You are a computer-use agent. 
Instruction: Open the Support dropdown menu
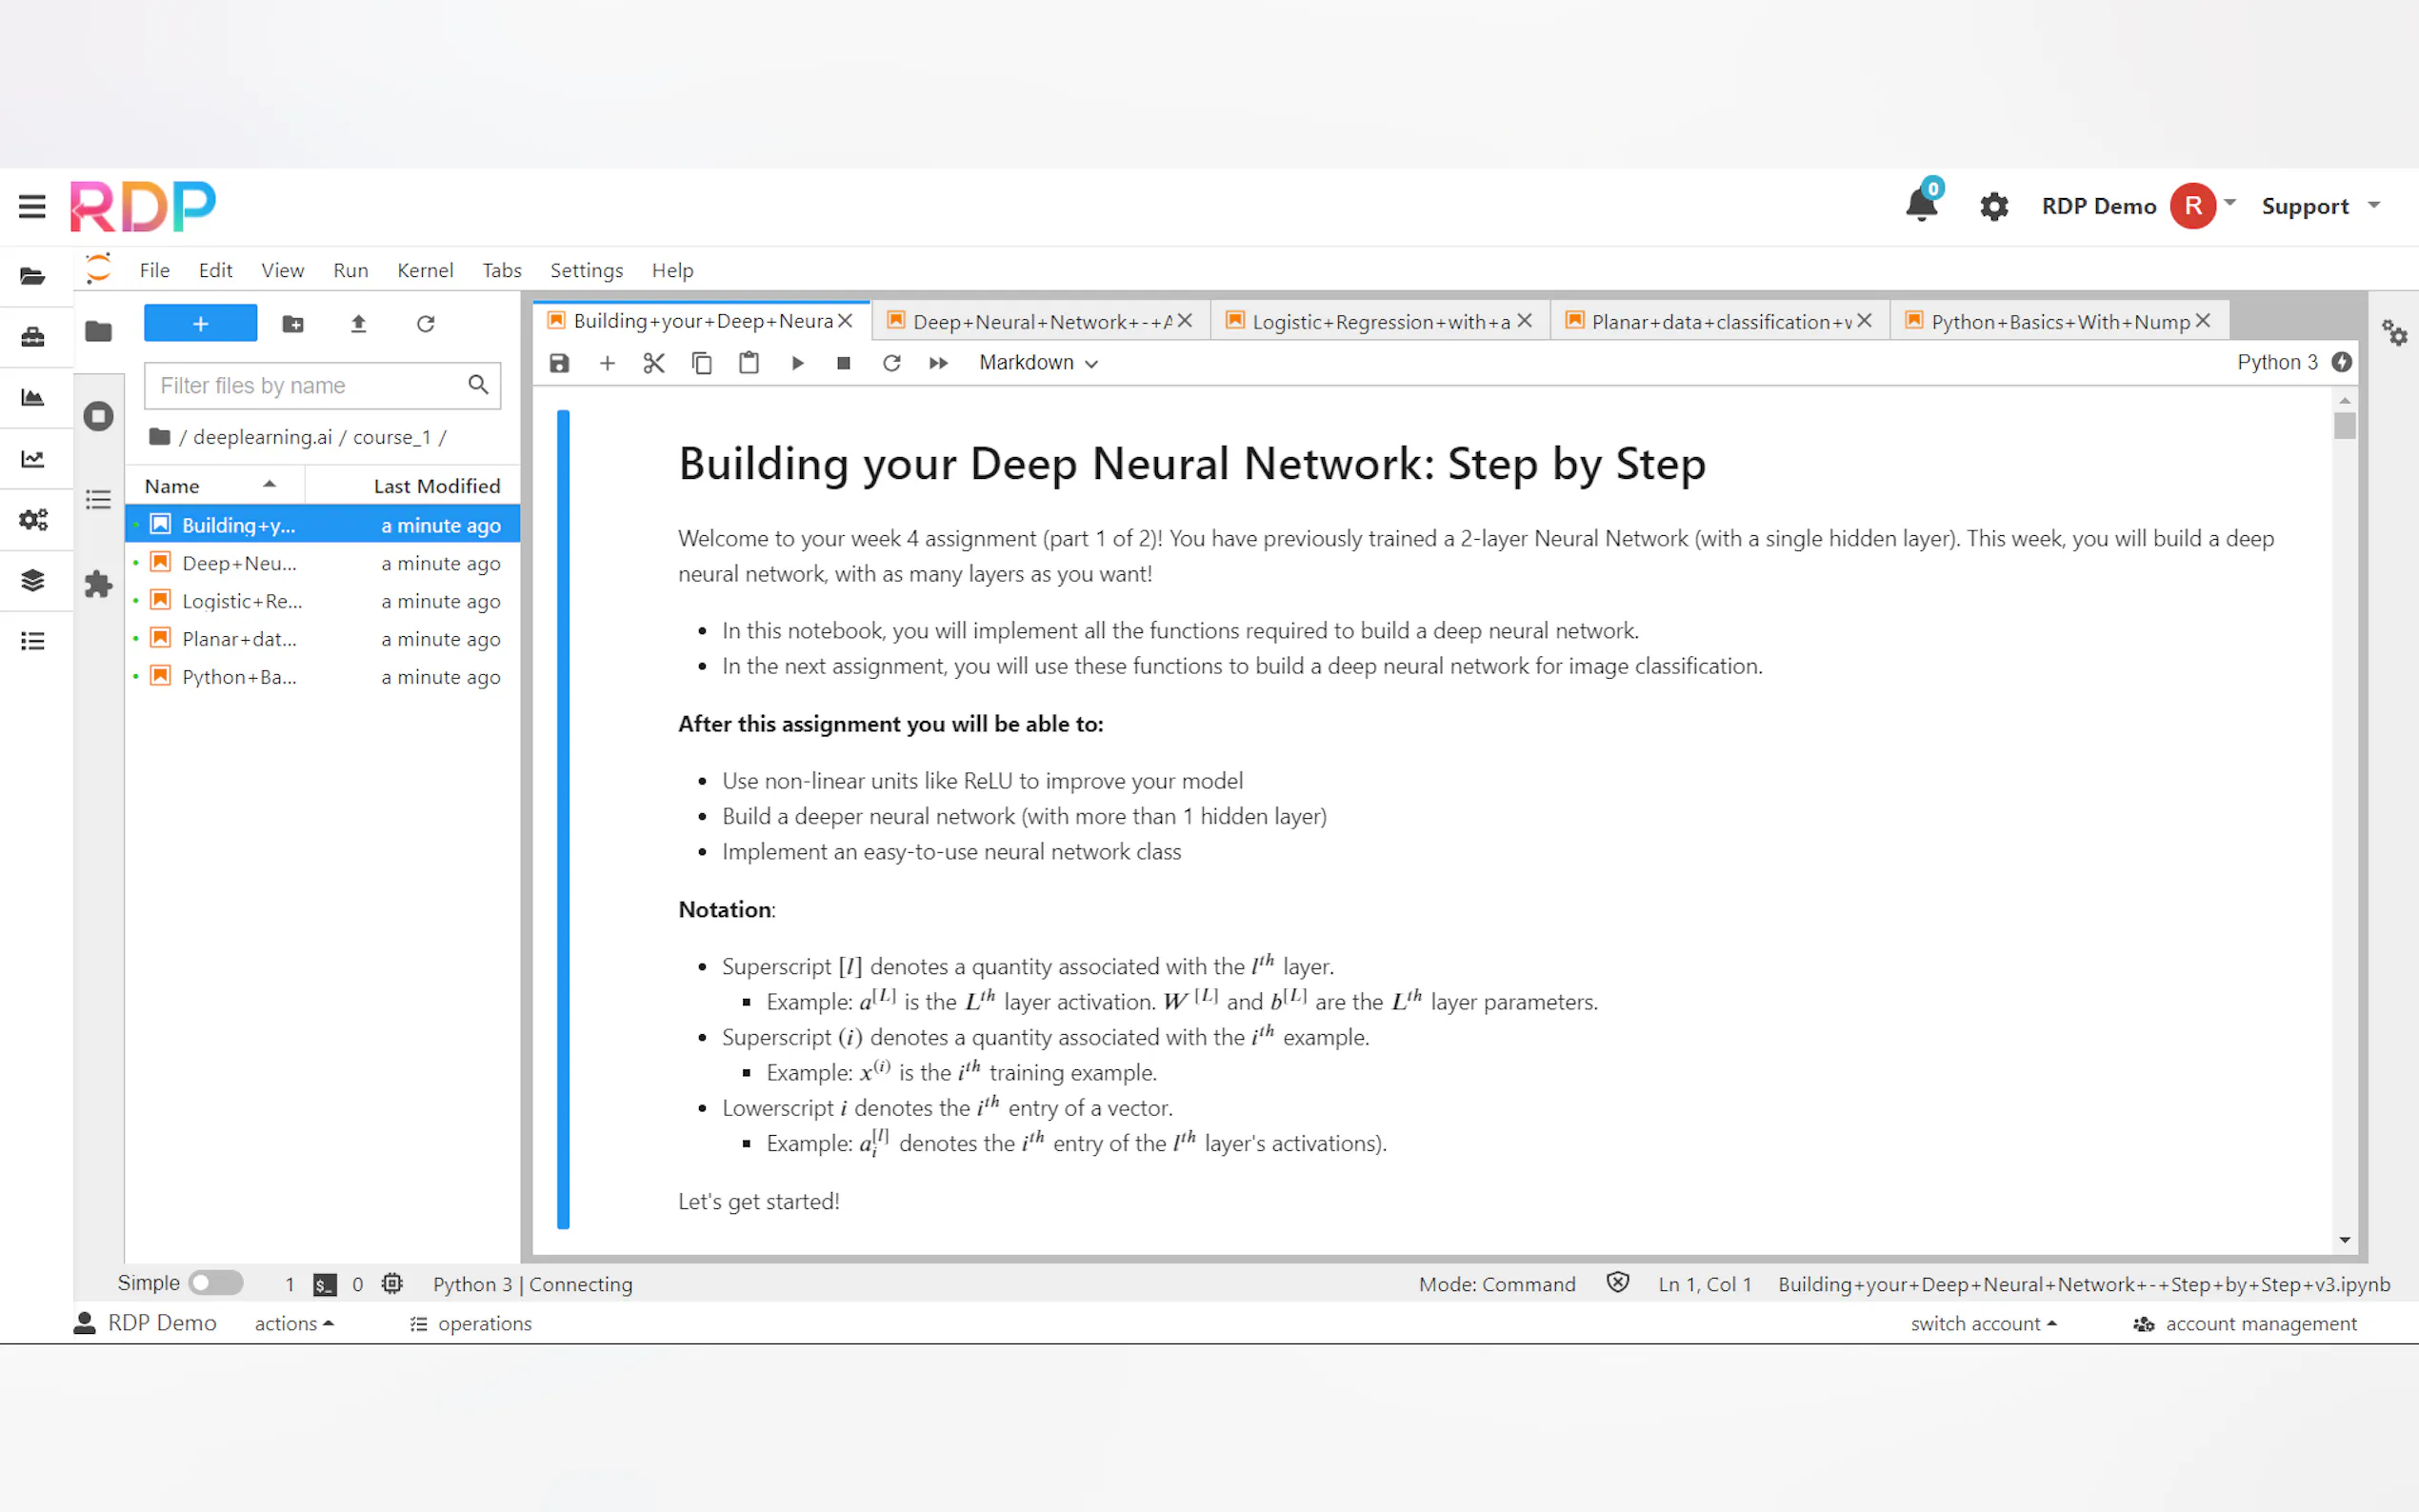[2319, 206]
